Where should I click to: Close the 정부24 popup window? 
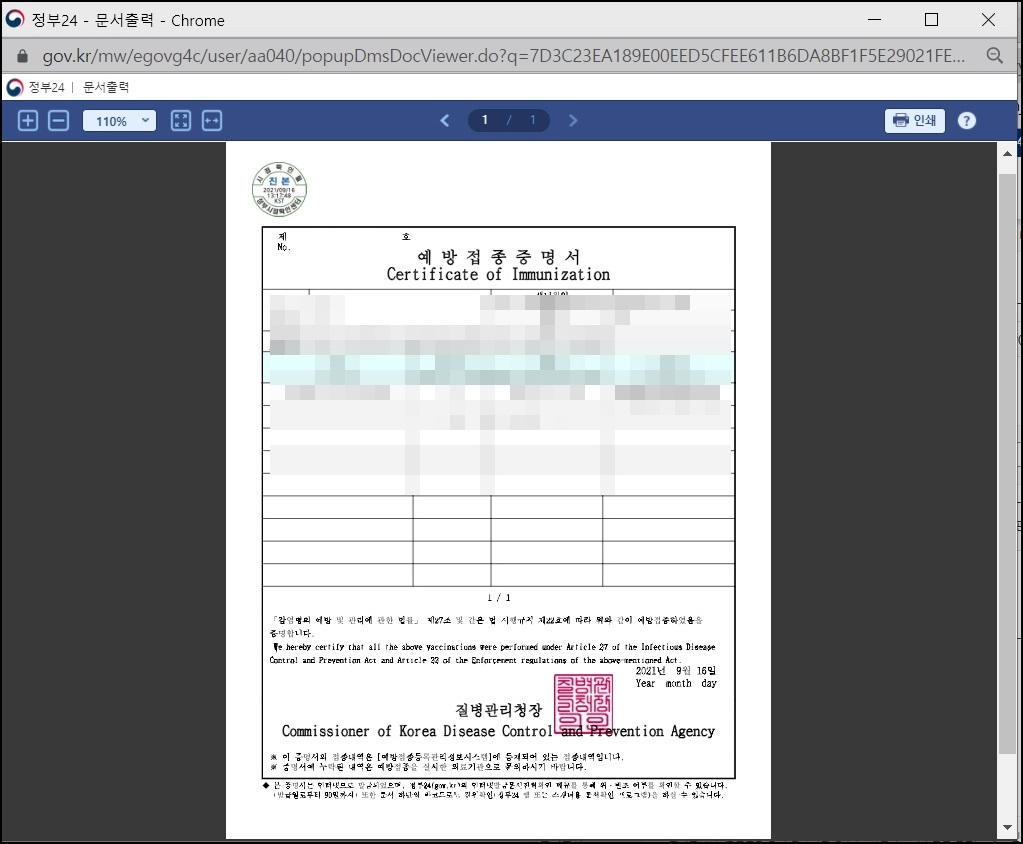pos(988,20)
